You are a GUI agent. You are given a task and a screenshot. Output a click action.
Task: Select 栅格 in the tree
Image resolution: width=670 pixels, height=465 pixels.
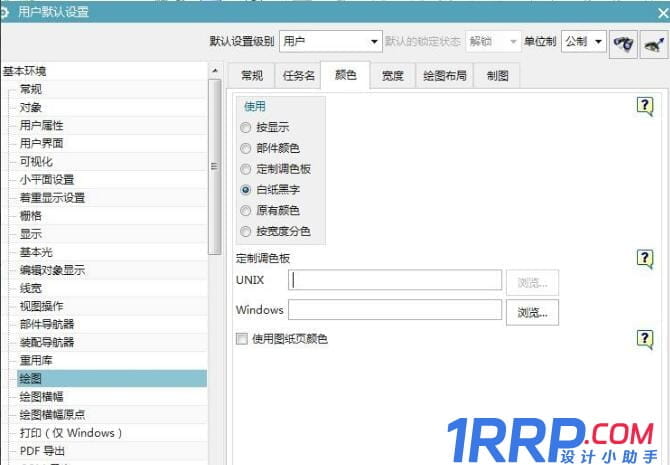coord(31,216)
